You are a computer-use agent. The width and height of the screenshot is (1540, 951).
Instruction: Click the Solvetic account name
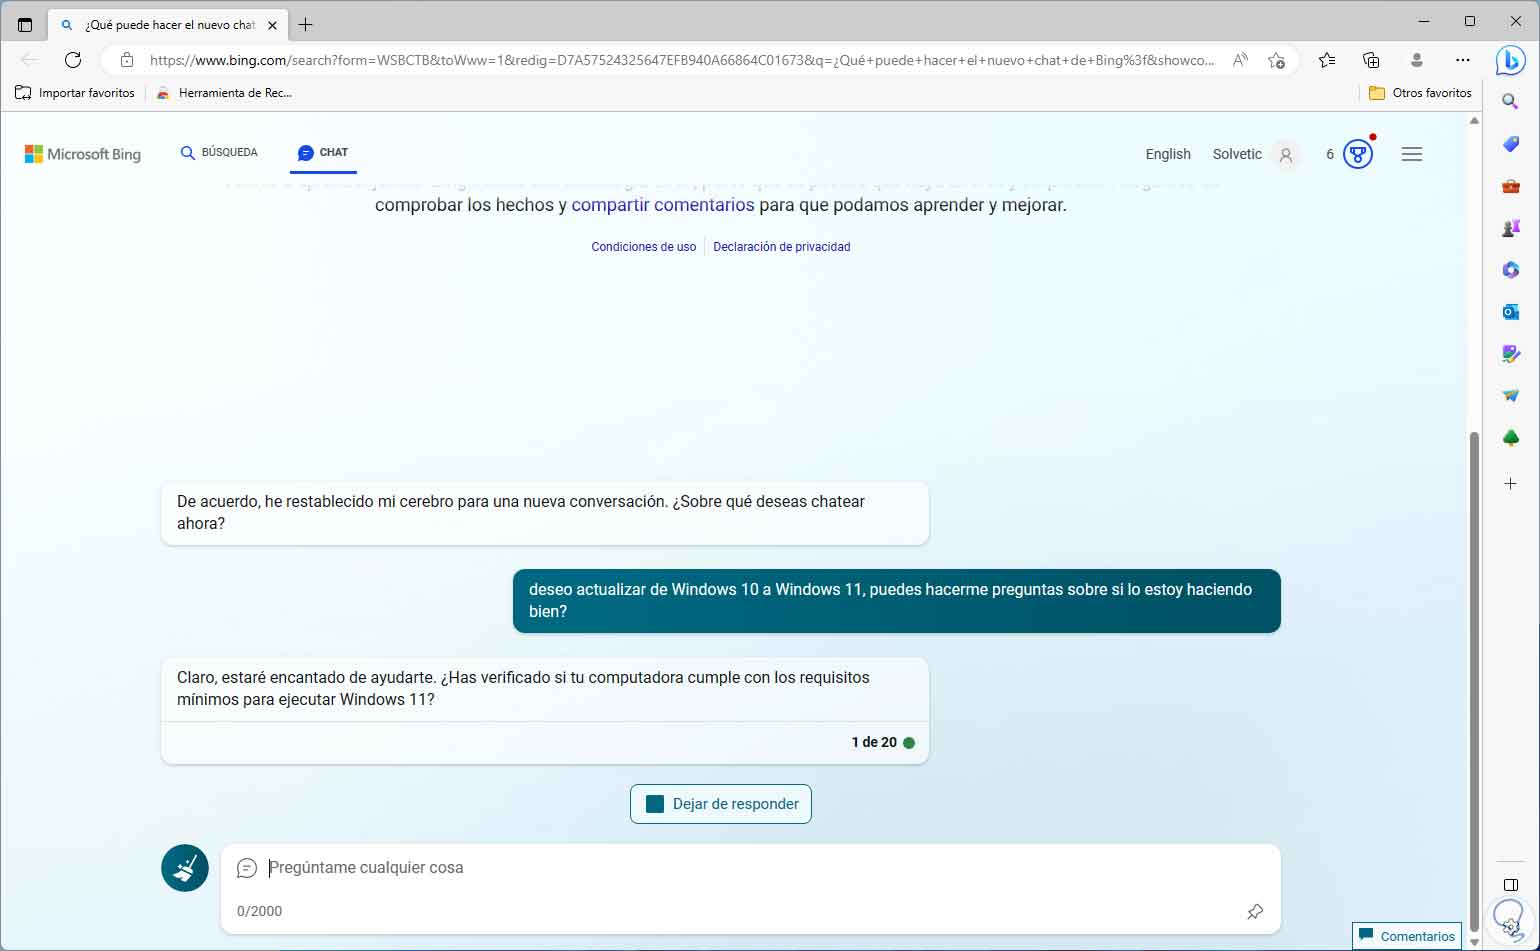(1237, 154)
